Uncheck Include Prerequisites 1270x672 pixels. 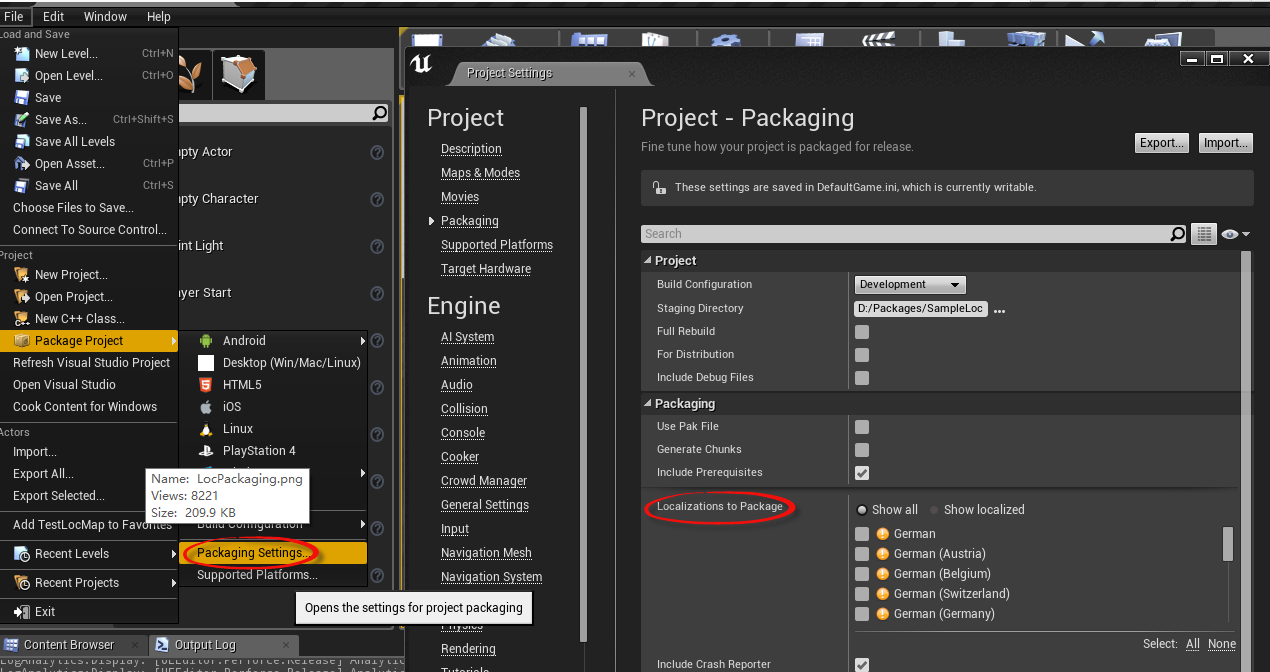tap(862, 473)
